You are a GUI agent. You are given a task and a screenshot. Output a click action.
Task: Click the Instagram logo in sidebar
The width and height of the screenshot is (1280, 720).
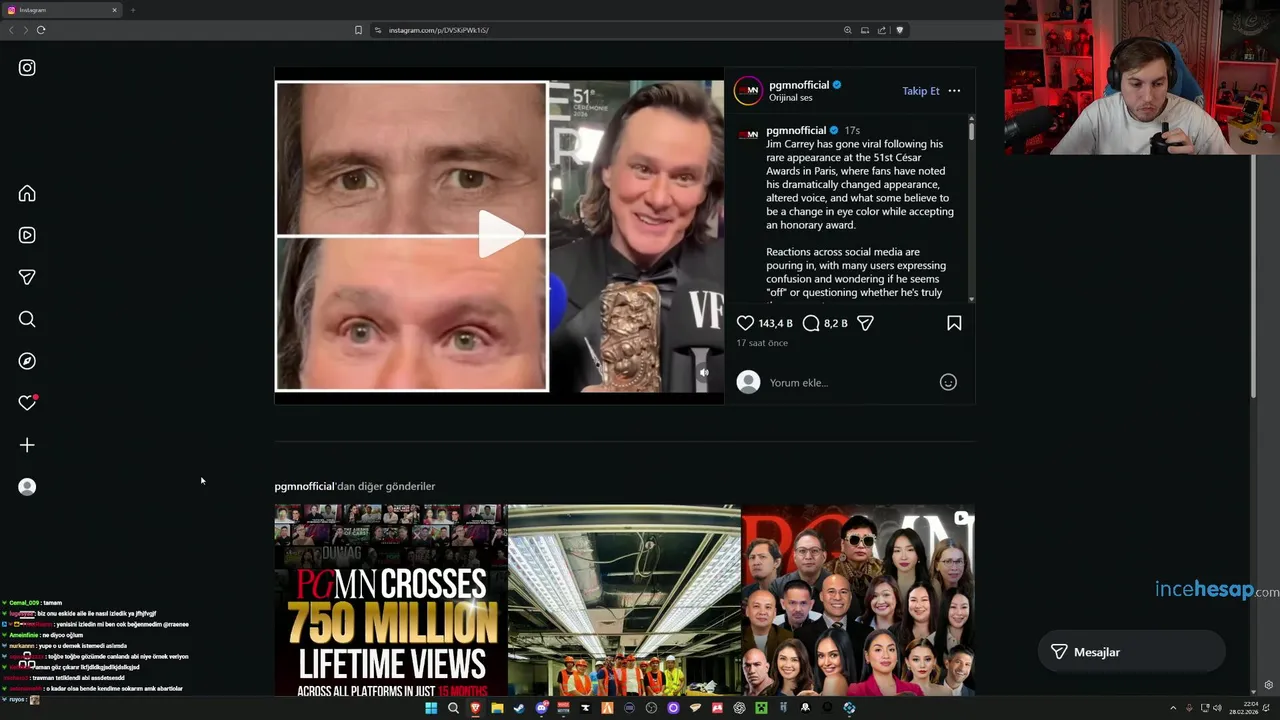(x=27, y=68)
